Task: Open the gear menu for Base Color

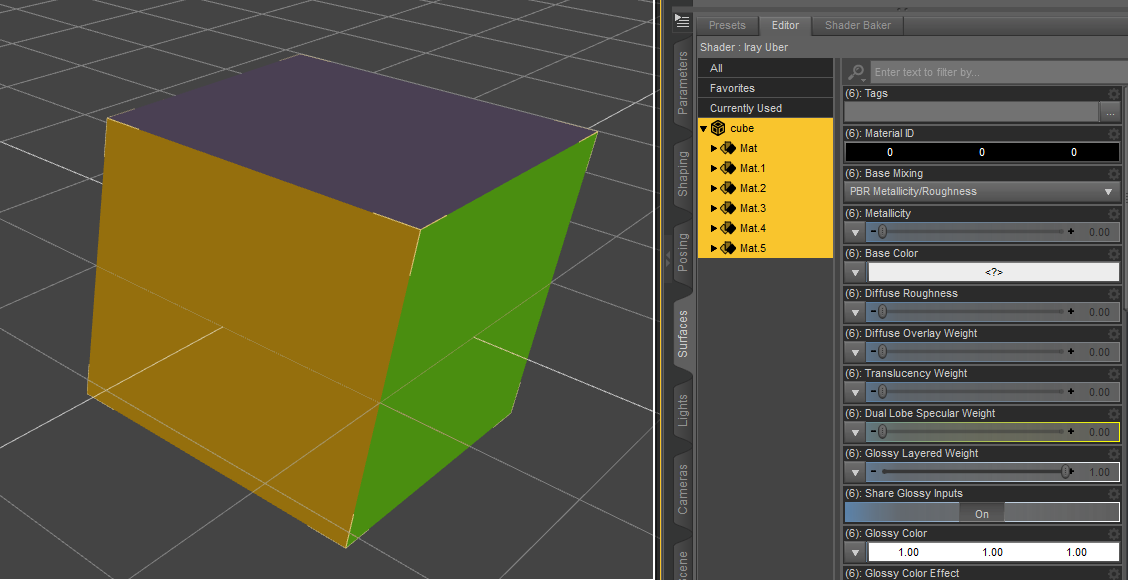Action: point(1114,254)
